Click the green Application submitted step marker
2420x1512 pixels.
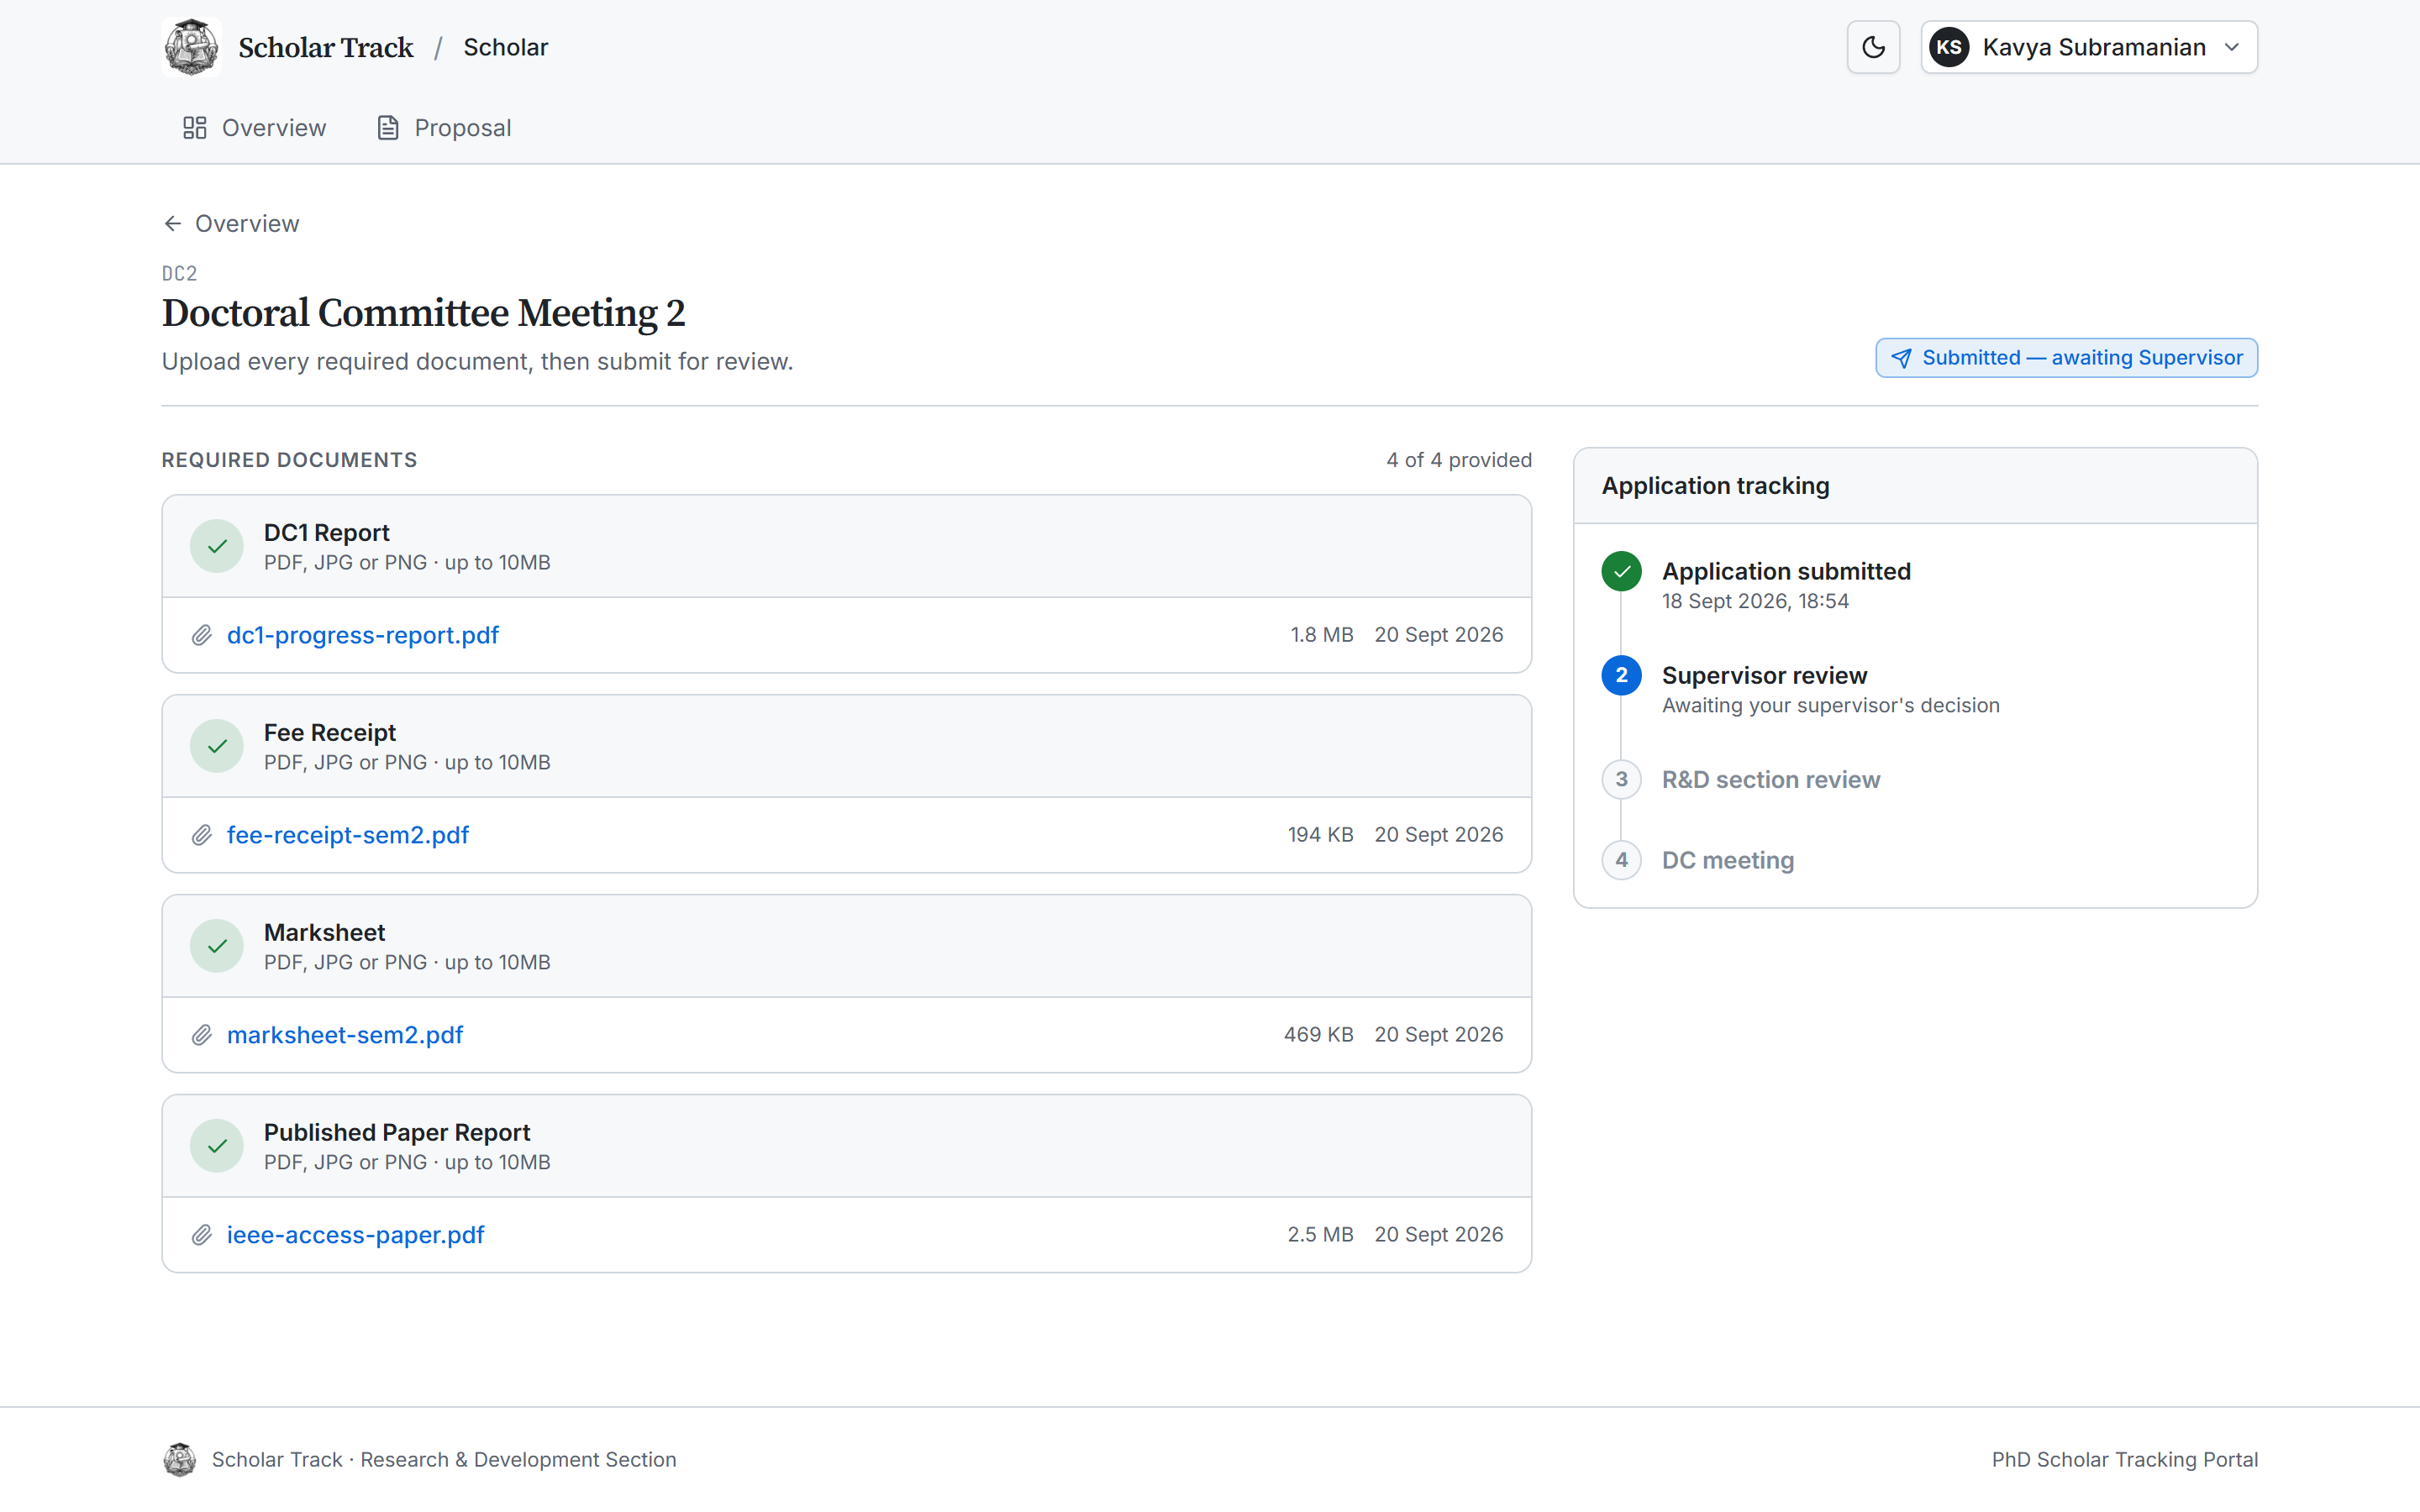pyautogui.click(x=1621, y=571)
